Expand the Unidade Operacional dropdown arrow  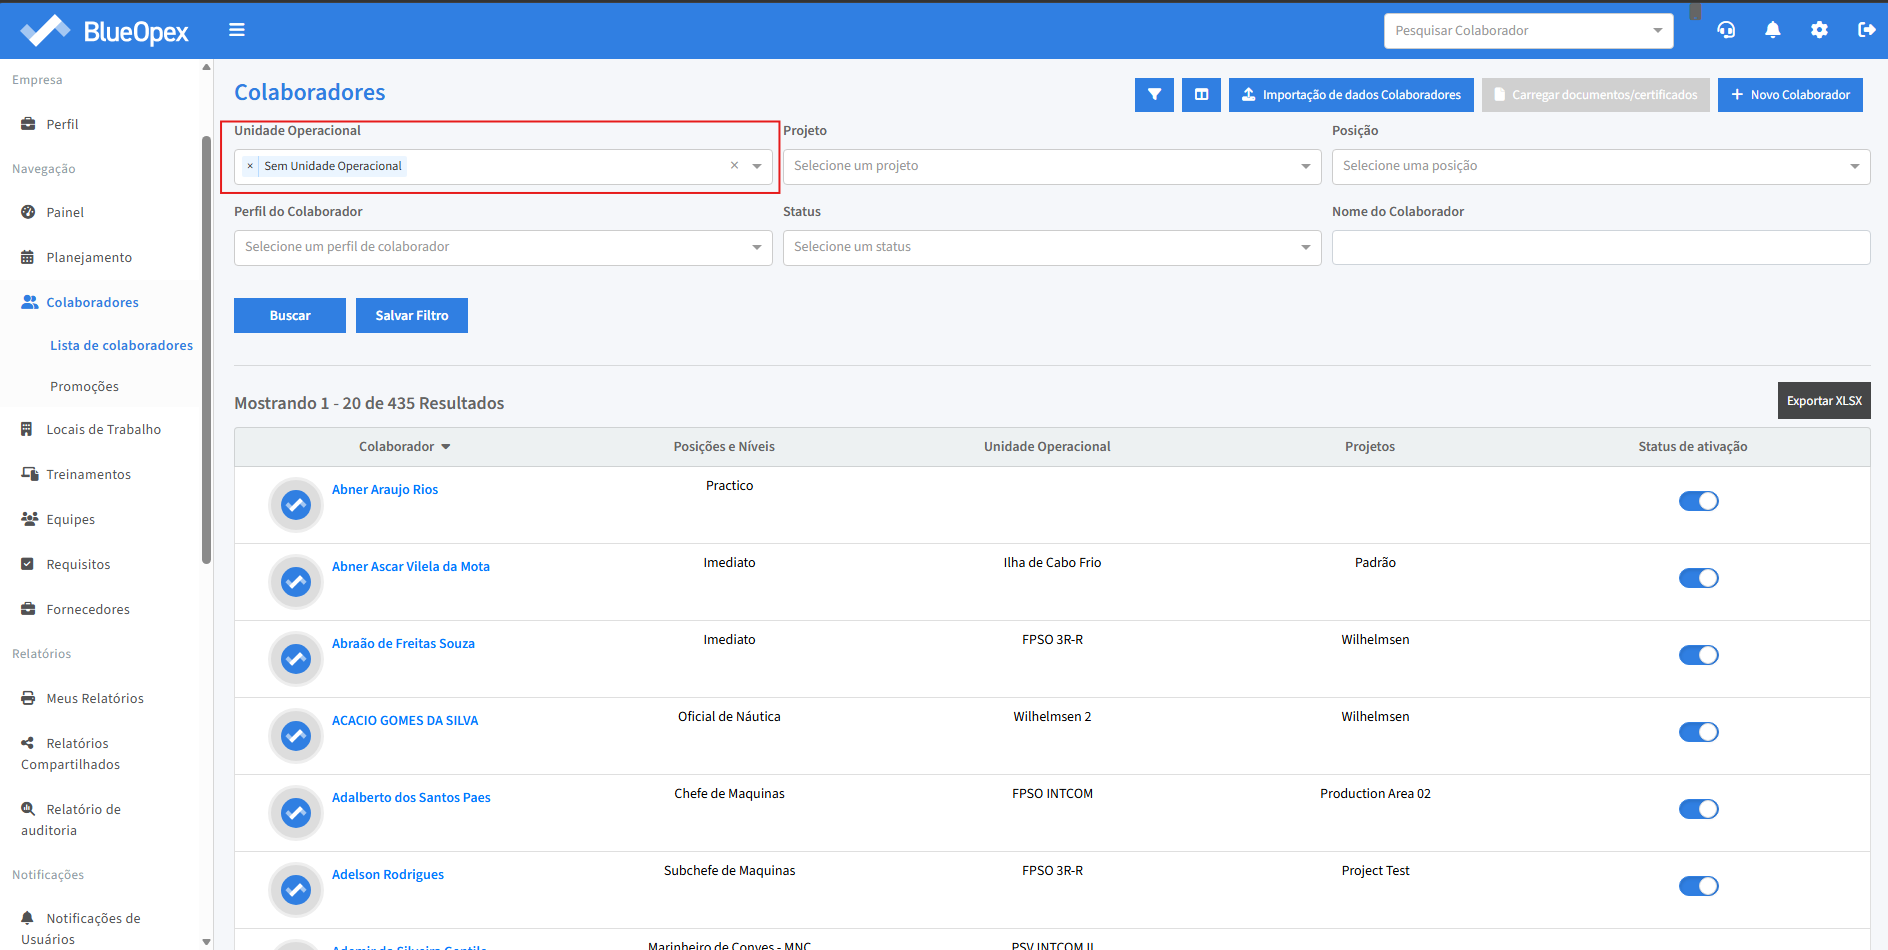click(757, 166)
